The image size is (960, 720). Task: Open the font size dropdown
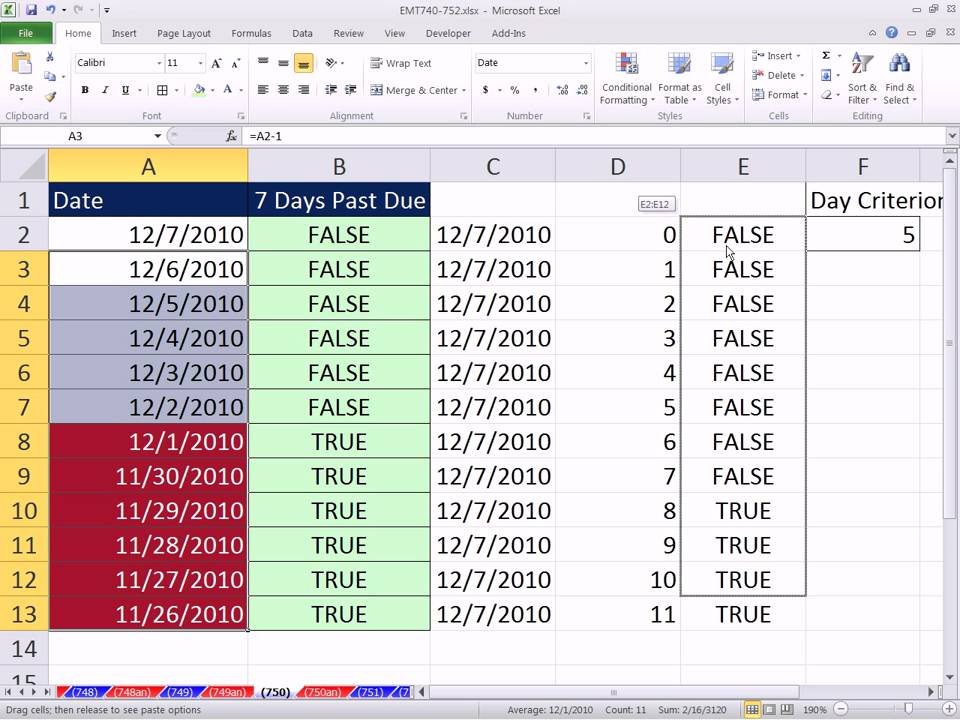tap(200, 63)
